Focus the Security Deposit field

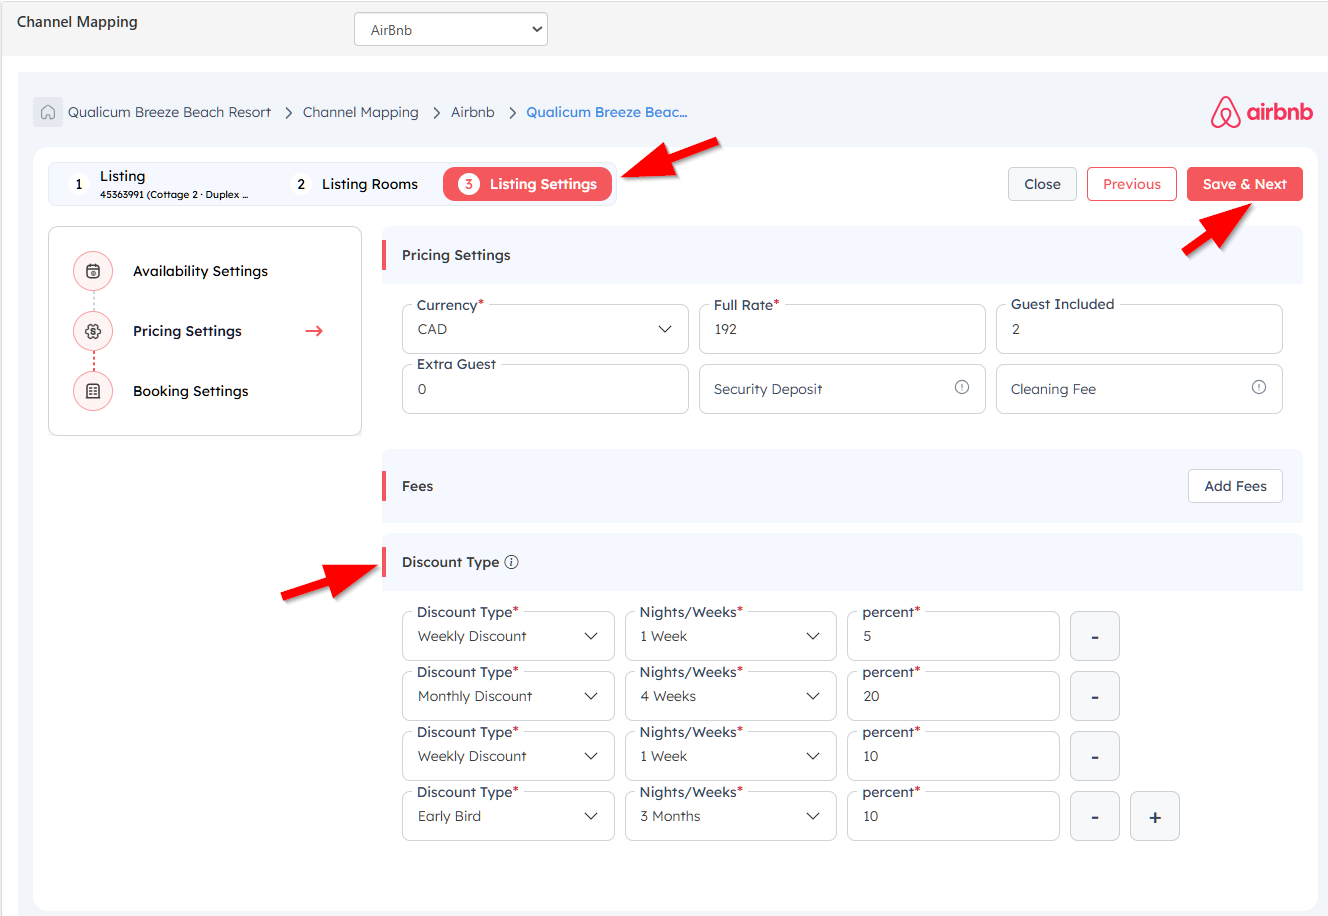tap(842, 389)
